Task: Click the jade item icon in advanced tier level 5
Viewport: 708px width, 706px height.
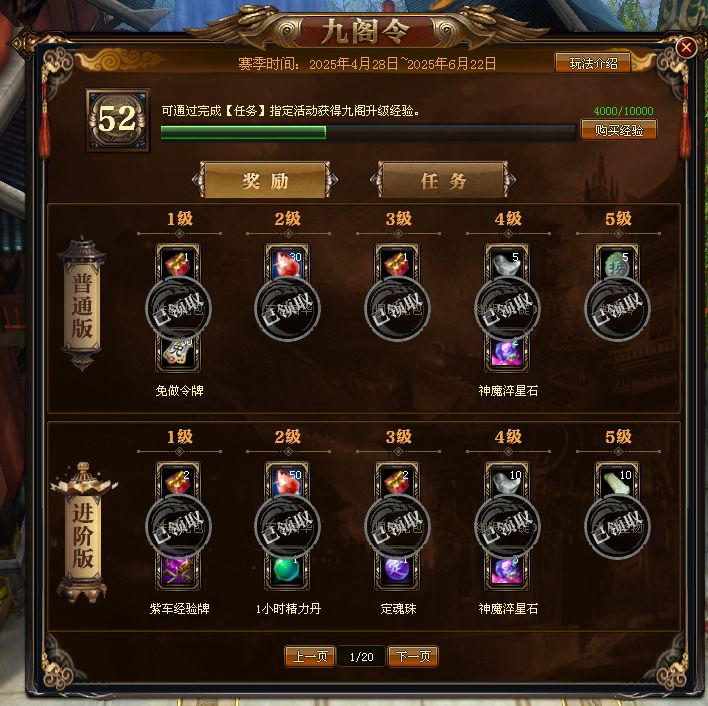Action: (x=617, y=481)
